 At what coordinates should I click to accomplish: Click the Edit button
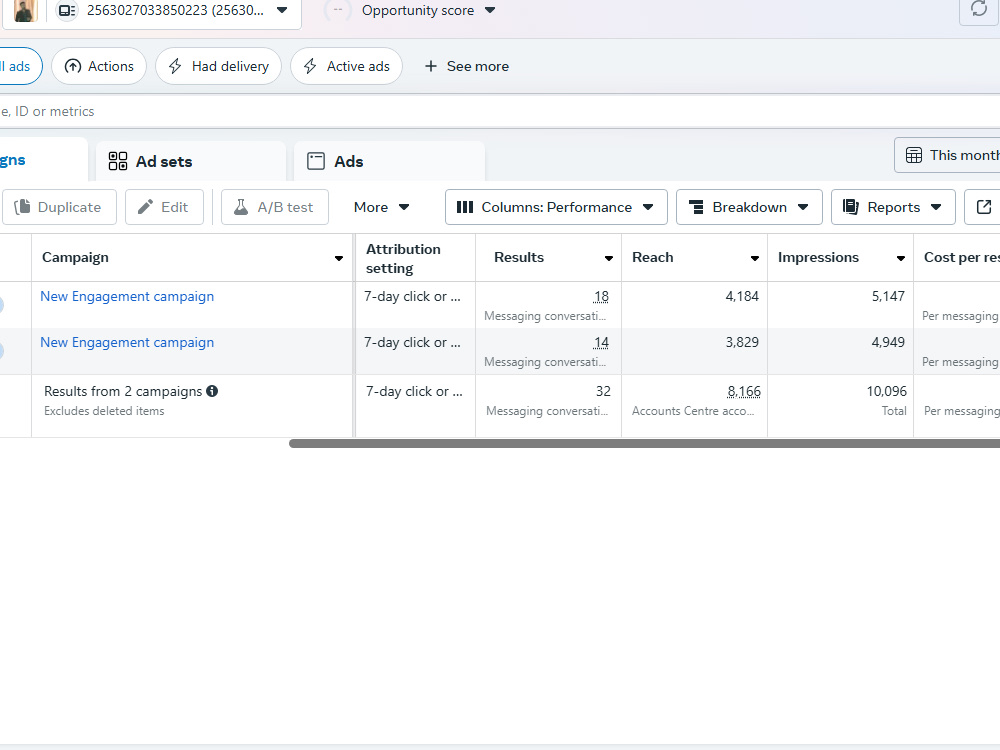point(165,207)
